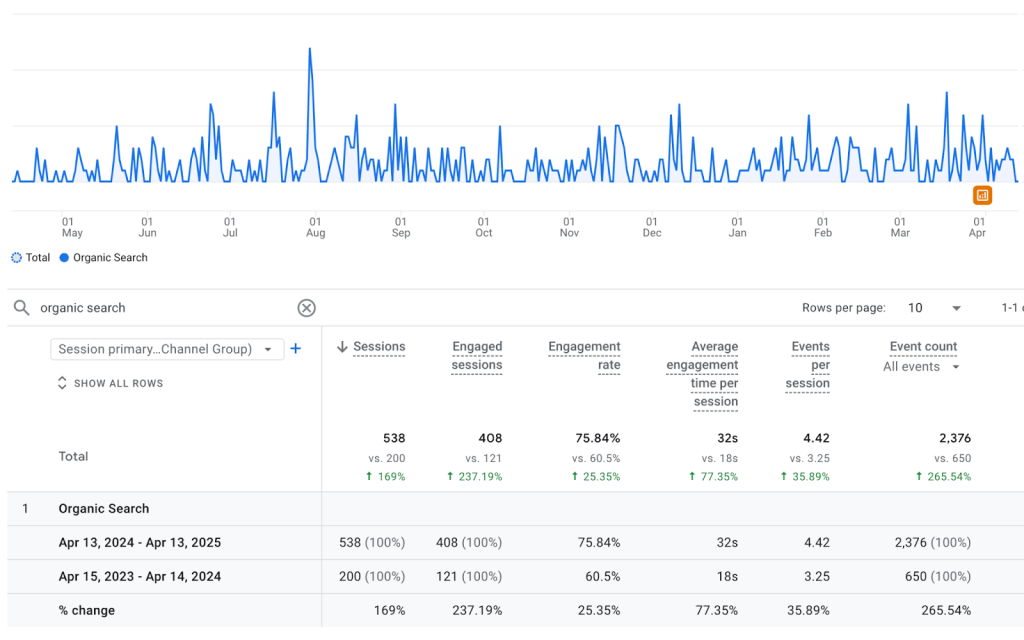Sort by the Engagement rate column

click(x=584, y=356)
